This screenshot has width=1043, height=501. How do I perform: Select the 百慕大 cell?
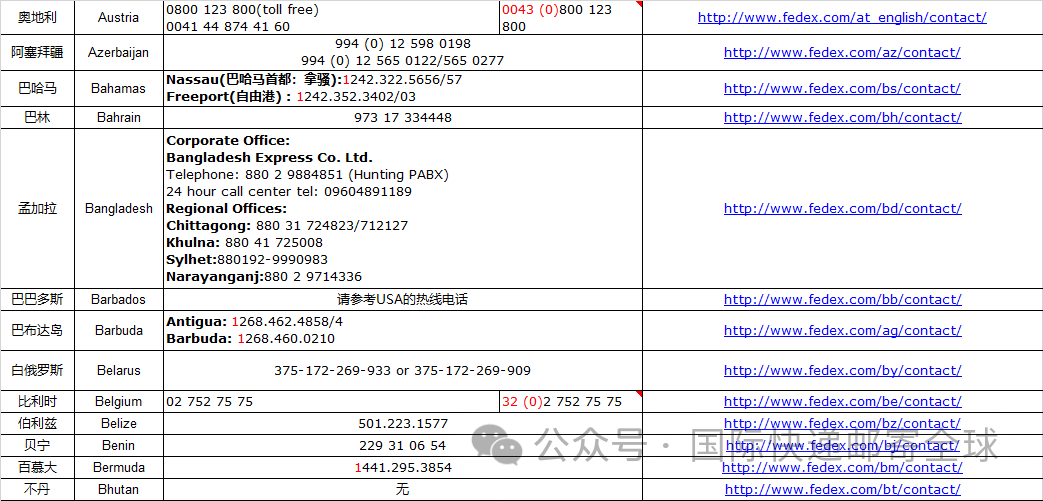[x=37, y=468]
